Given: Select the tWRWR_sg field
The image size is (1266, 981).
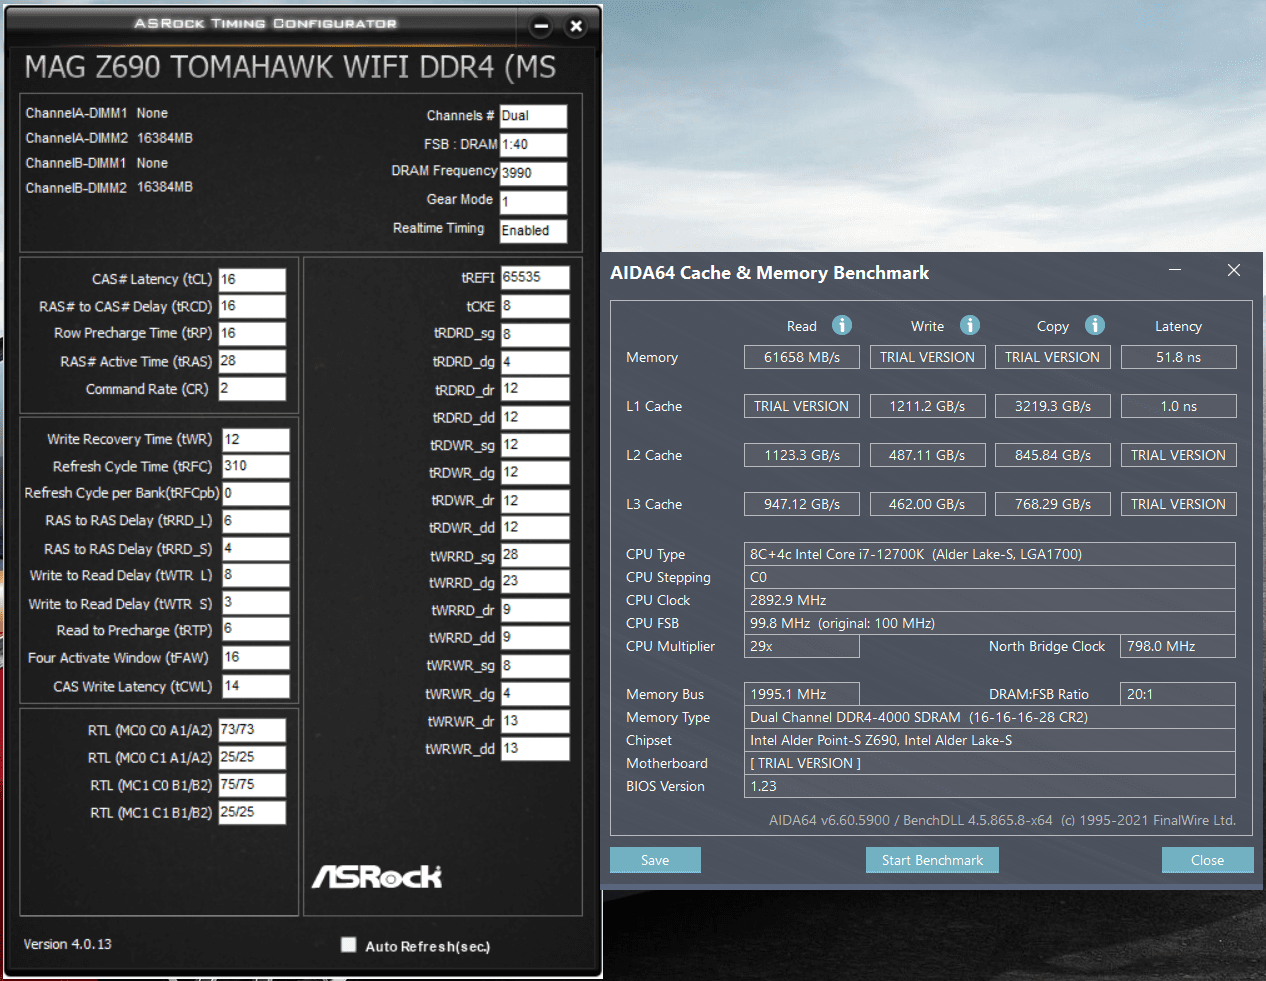Looking at the screenshot, I should click(535, 665).
